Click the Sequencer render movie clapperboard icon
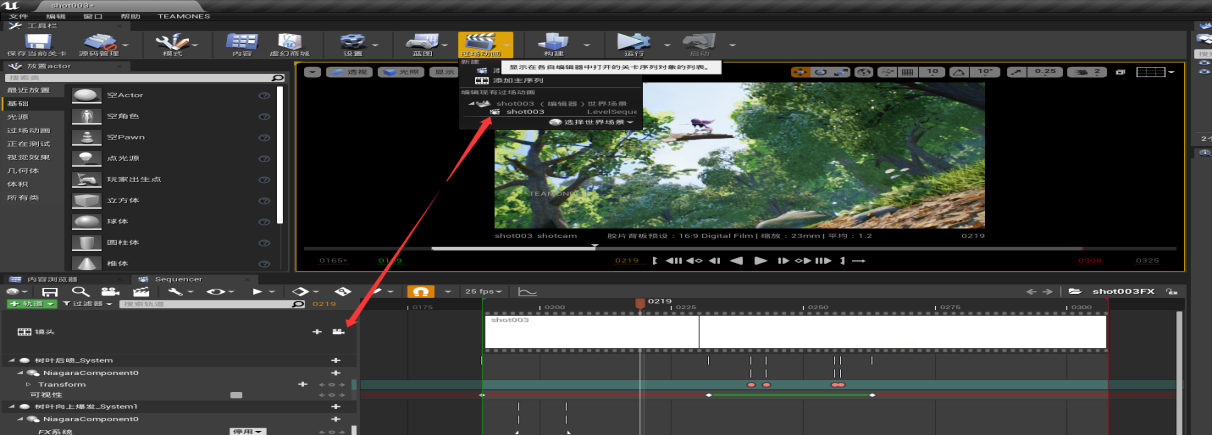The width and height of the screenshot is (1212, 435). [x=142, y=291]
